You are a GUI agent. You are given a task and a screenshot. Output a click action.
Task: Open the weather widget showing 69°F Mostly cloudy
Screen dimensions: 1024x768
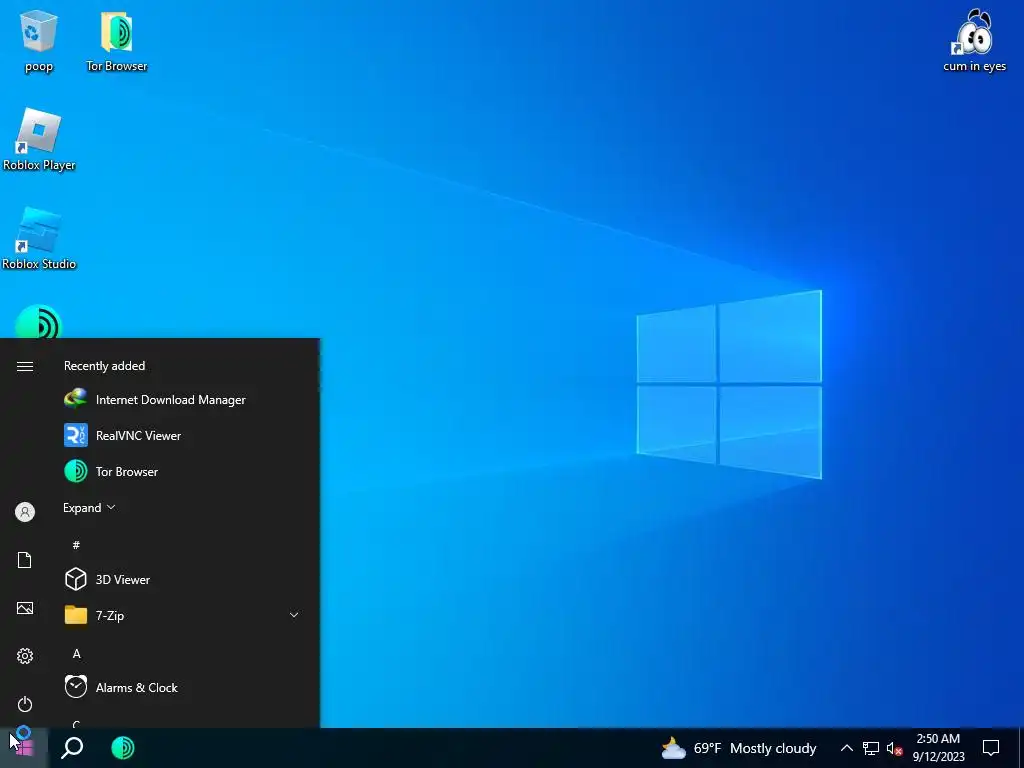739,748
